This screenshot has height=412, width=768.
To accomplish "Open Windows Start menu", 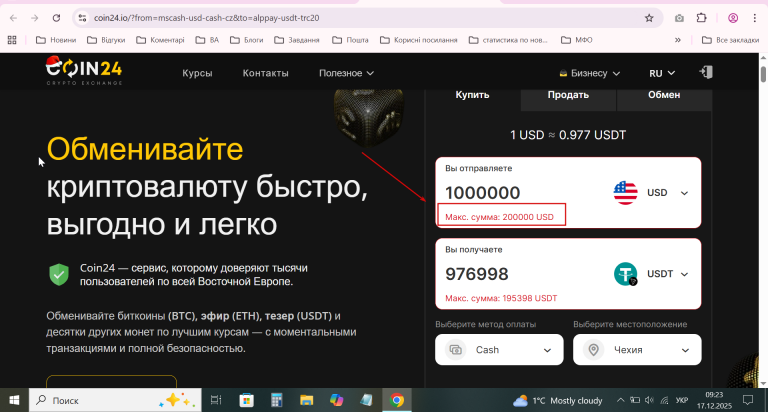I will tap(14, 400).
